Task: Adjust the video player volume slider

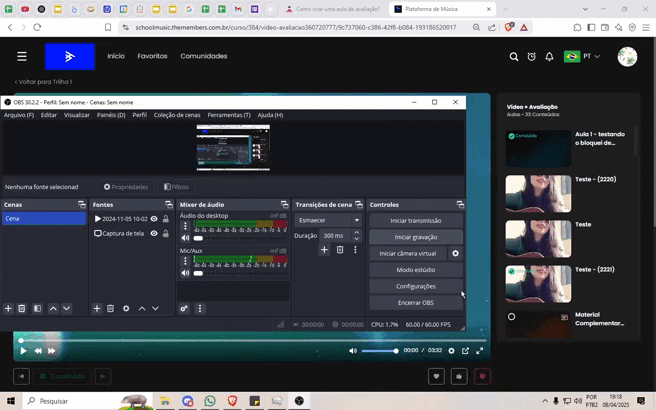Action: click(x=379, y=351)
